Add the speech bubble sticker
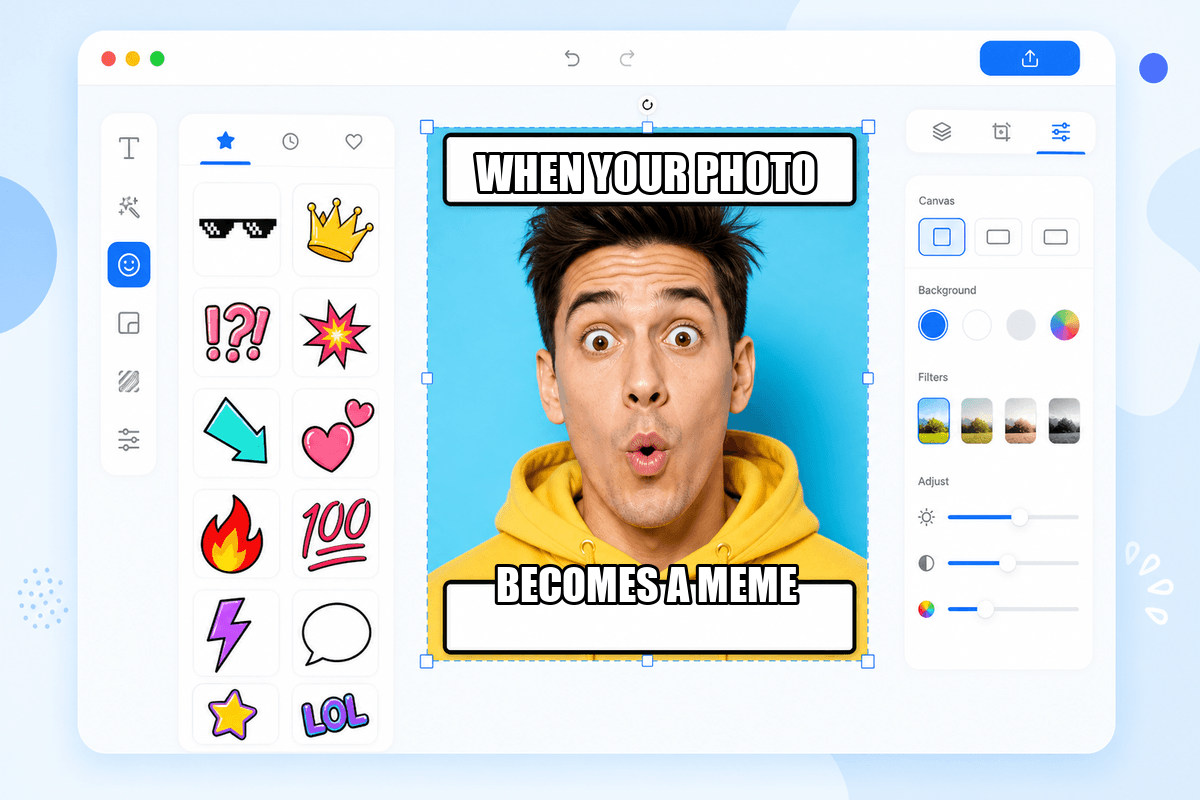Screen dimensions: 1200x800 [x=335, y=634]
